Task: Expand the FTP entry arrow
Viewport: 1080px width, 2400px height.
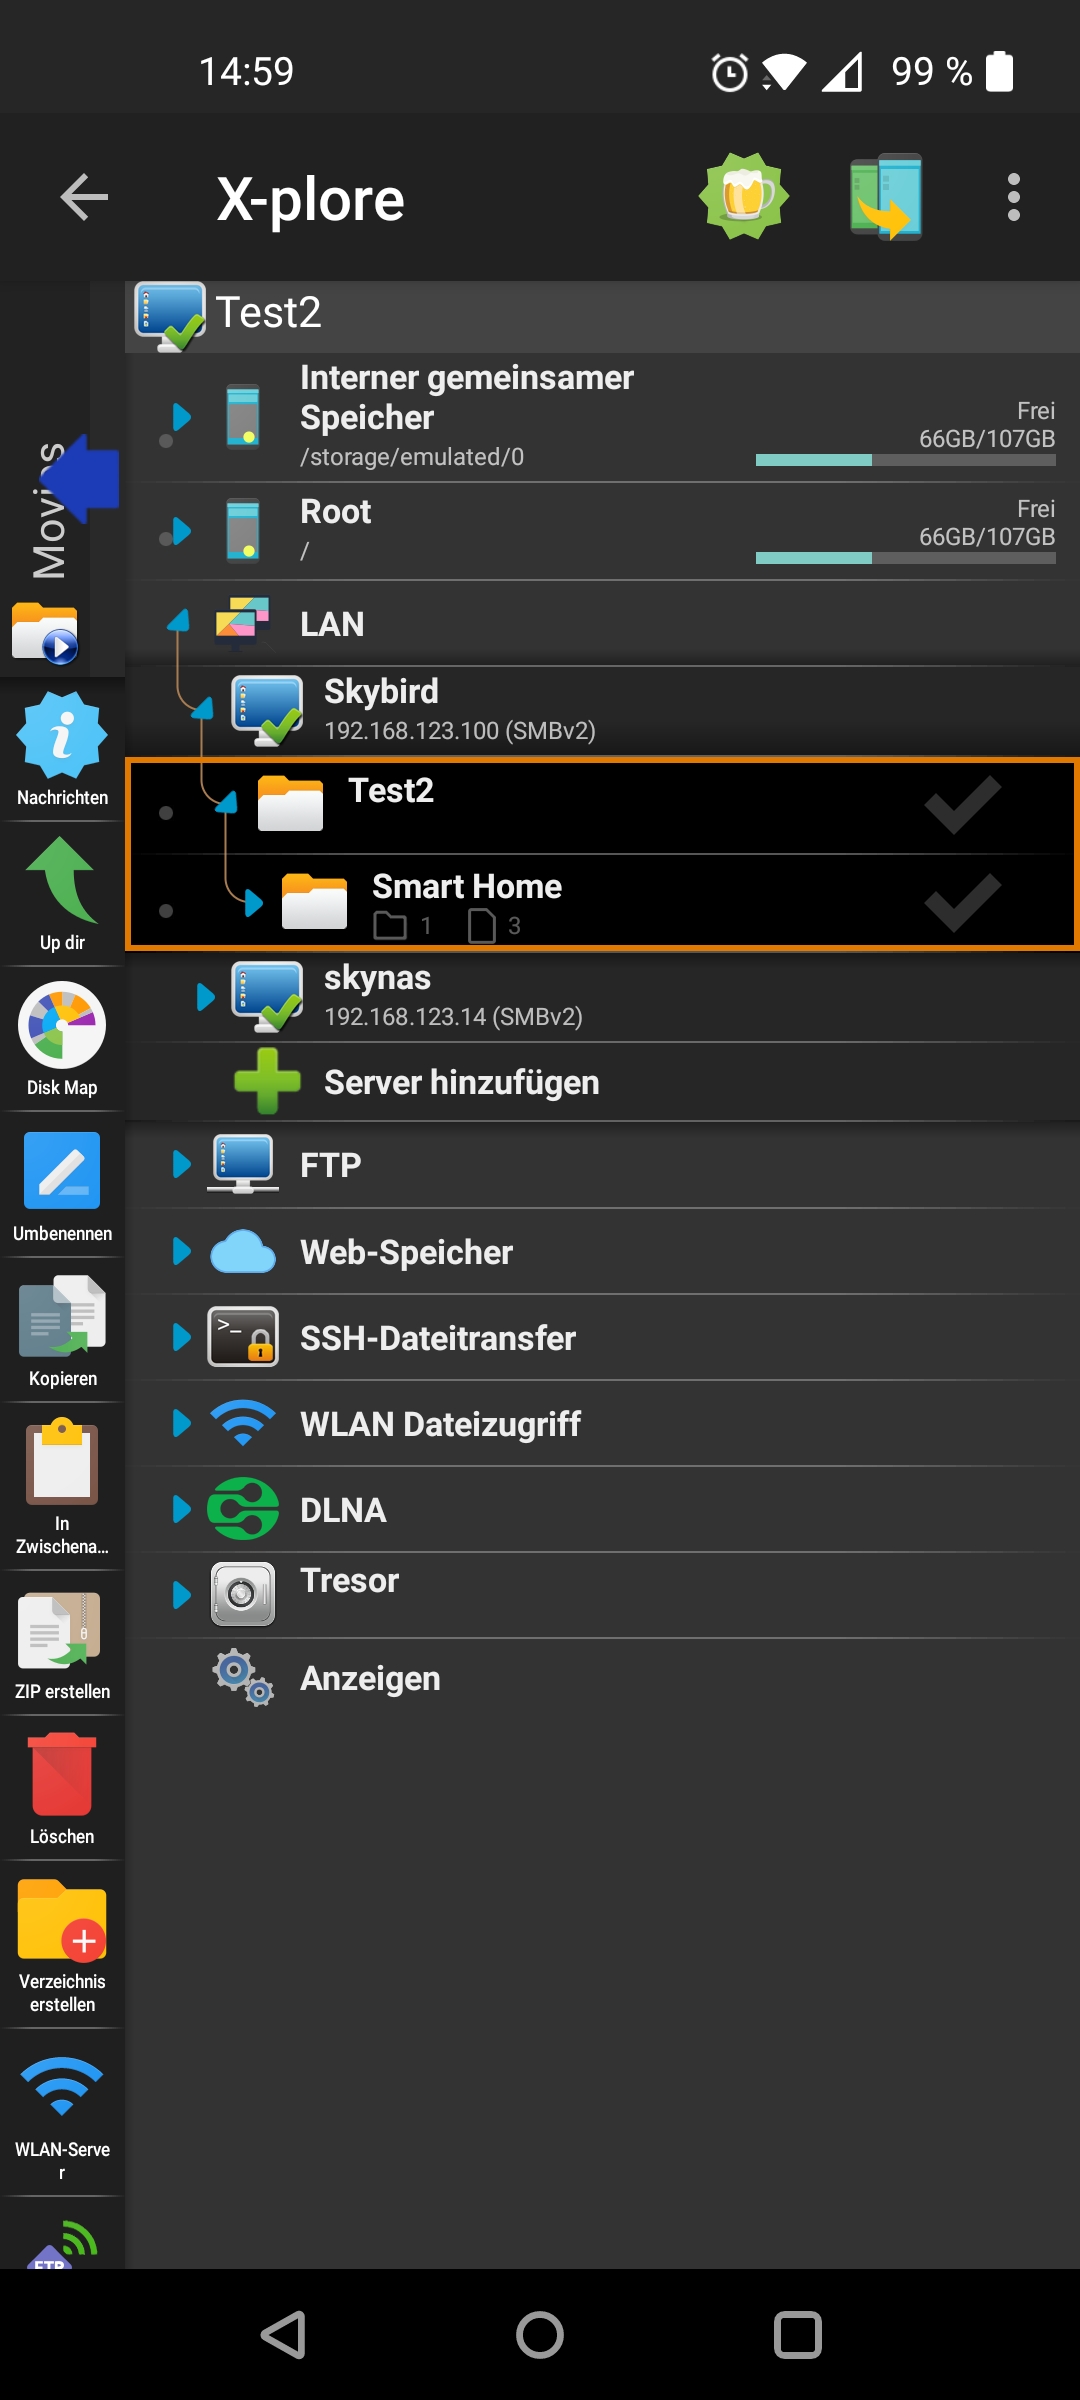Action: pos(181,1164)
